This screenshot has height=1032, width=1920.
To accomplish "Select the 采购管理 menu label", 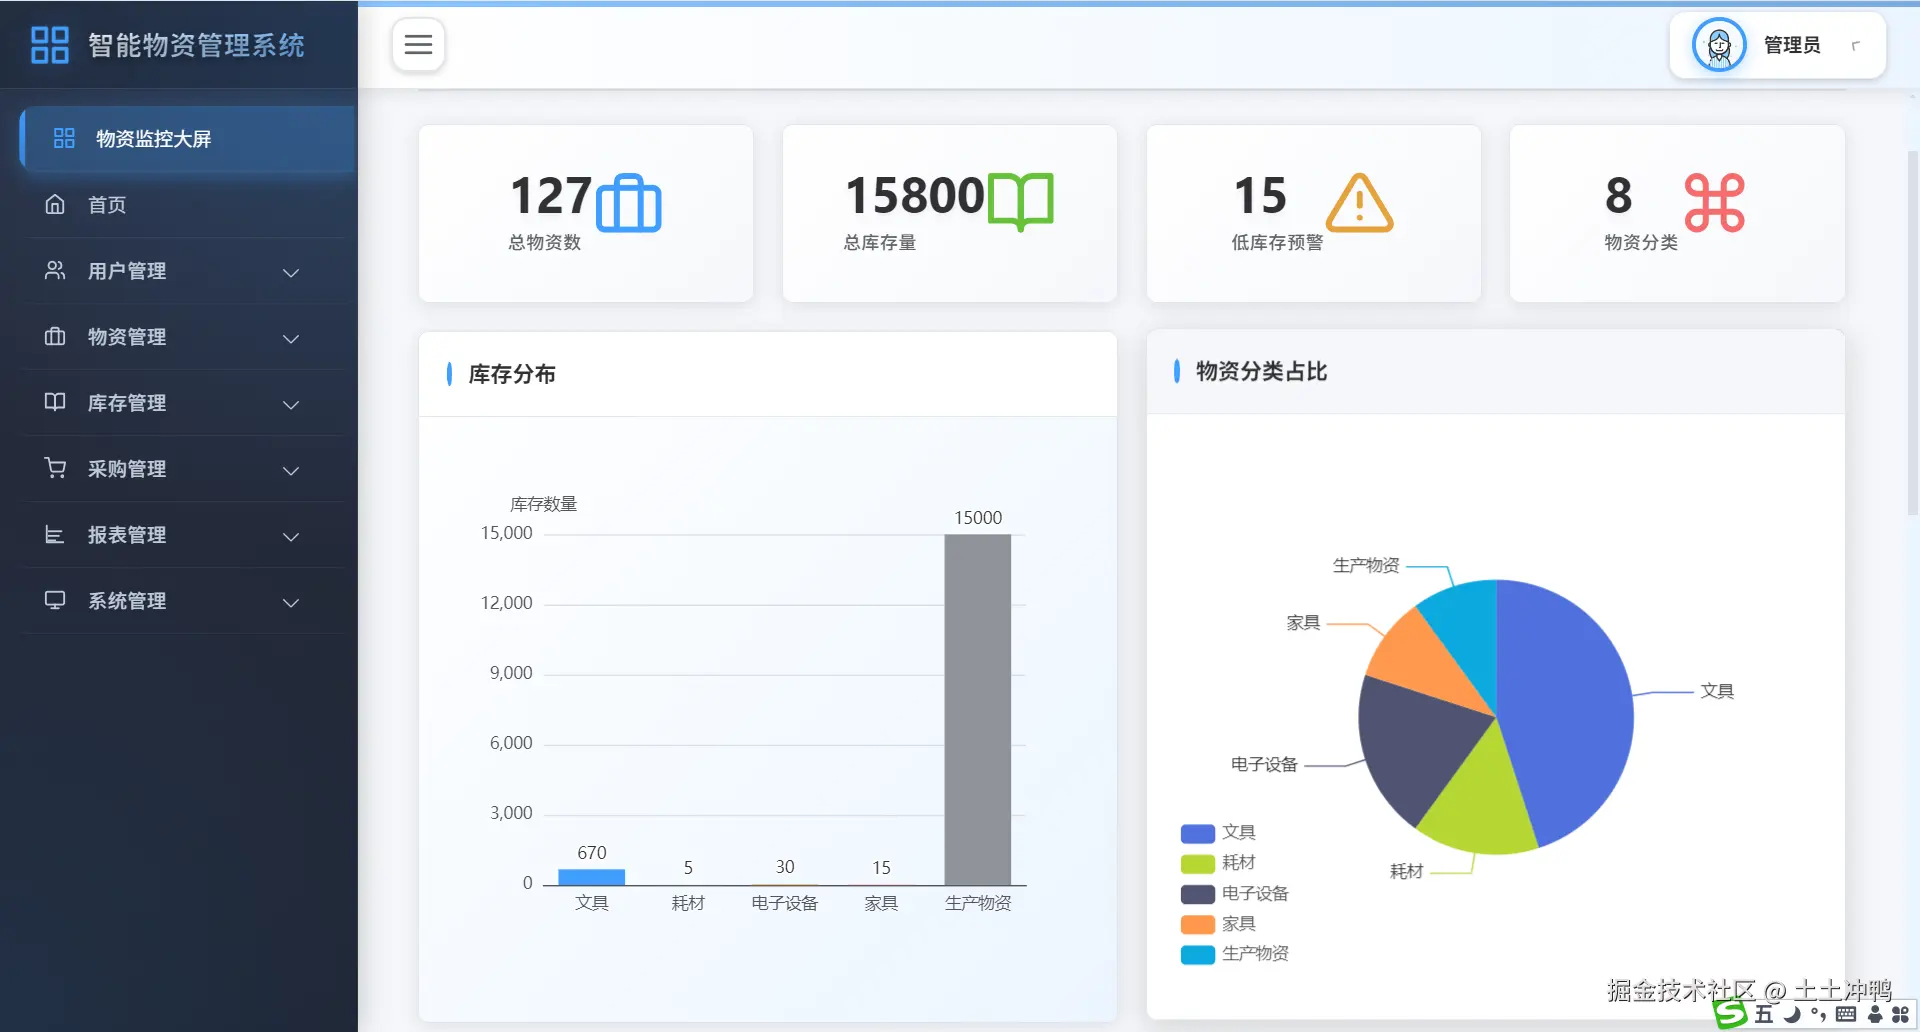I will pyautogui.click(x=127, y=469).
